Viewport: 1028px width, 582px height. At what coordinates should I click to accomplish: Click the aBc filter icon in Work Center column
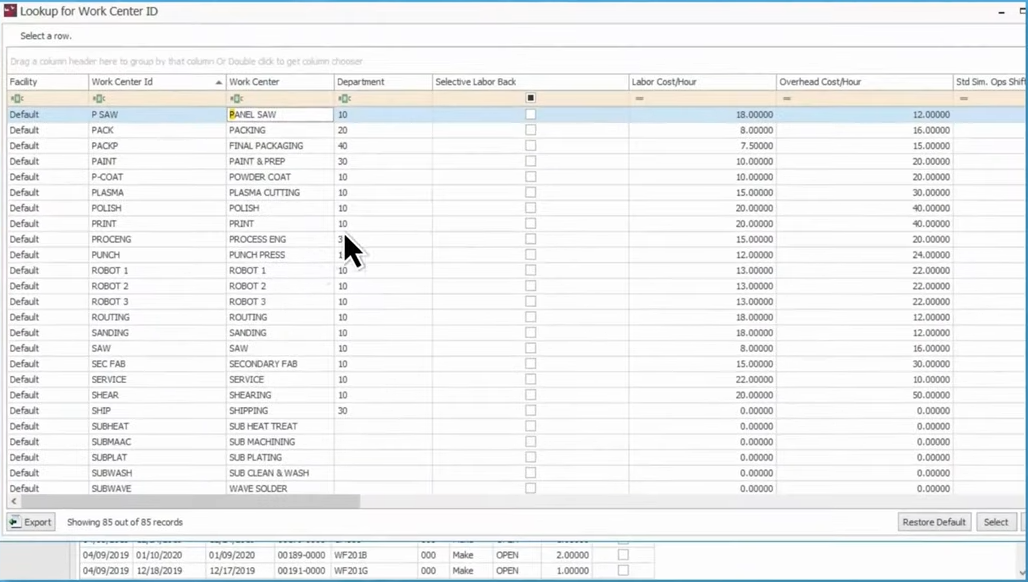[x=238, y=98]
